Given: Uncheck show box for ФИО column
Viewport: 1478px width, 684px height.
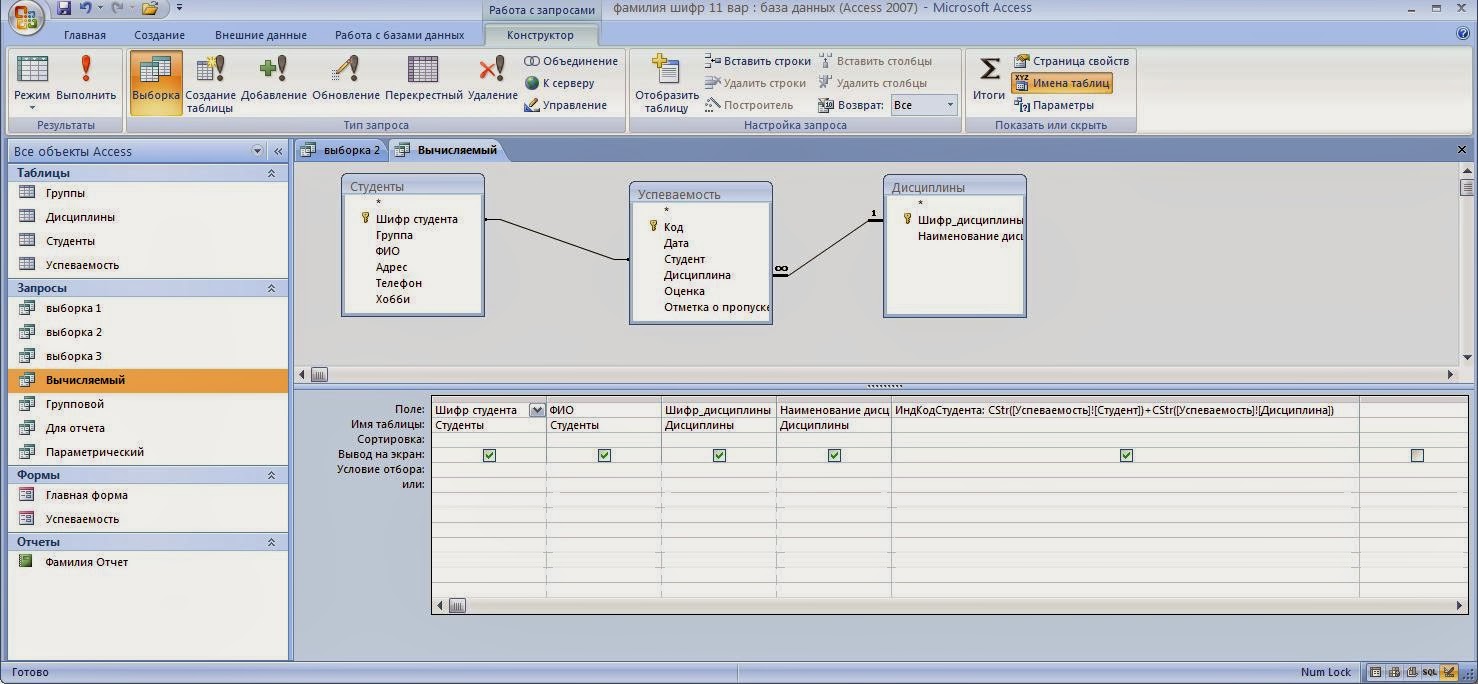Looking at the screenshot, I should (x=604, y=455).
